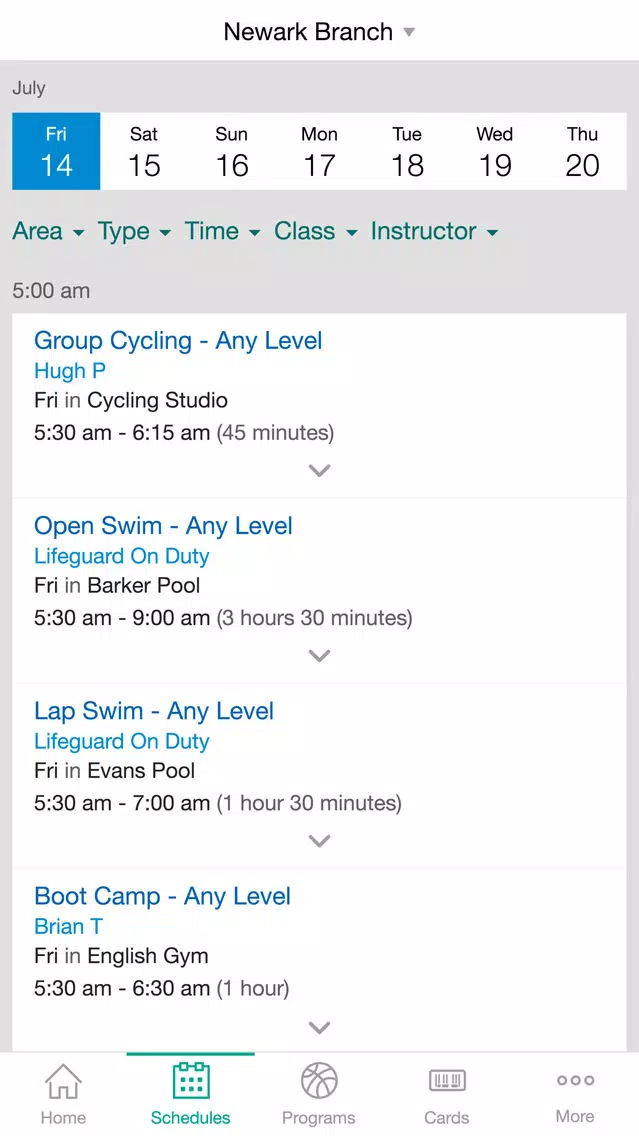Open the Cards barcode icon

pyautogui.click(x=447, y=1081)
